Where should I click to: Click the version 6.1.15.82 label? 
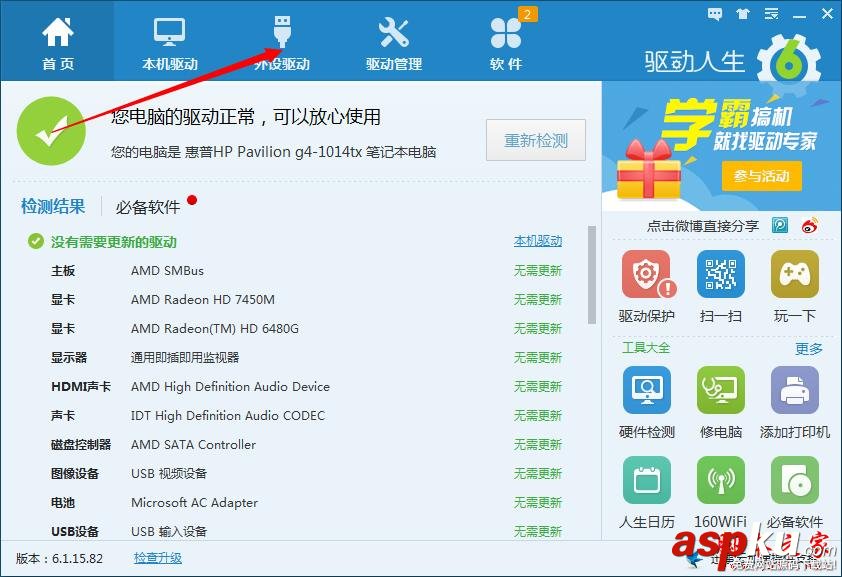[59, 558]
